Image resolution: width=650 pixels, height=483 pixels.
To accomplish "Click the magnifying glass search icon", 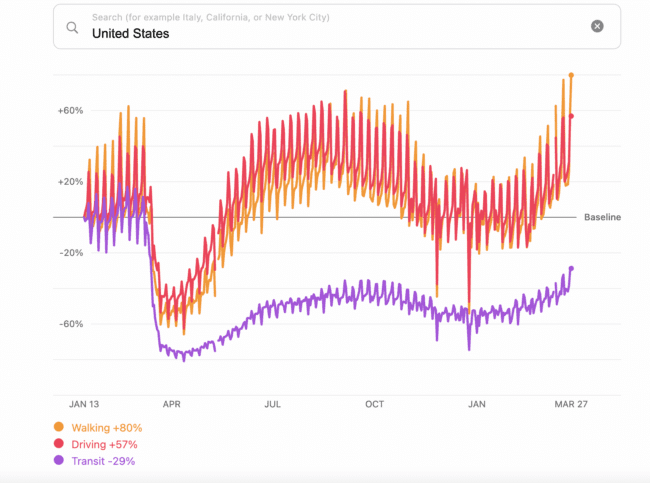I will [72, 27].
